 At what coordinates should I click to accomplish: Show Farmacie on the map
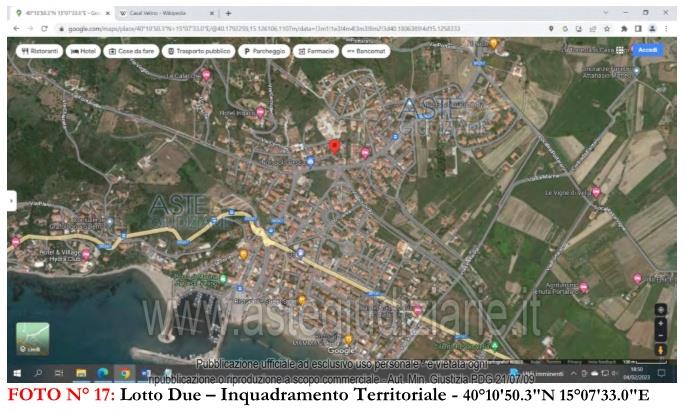[316, 51]
